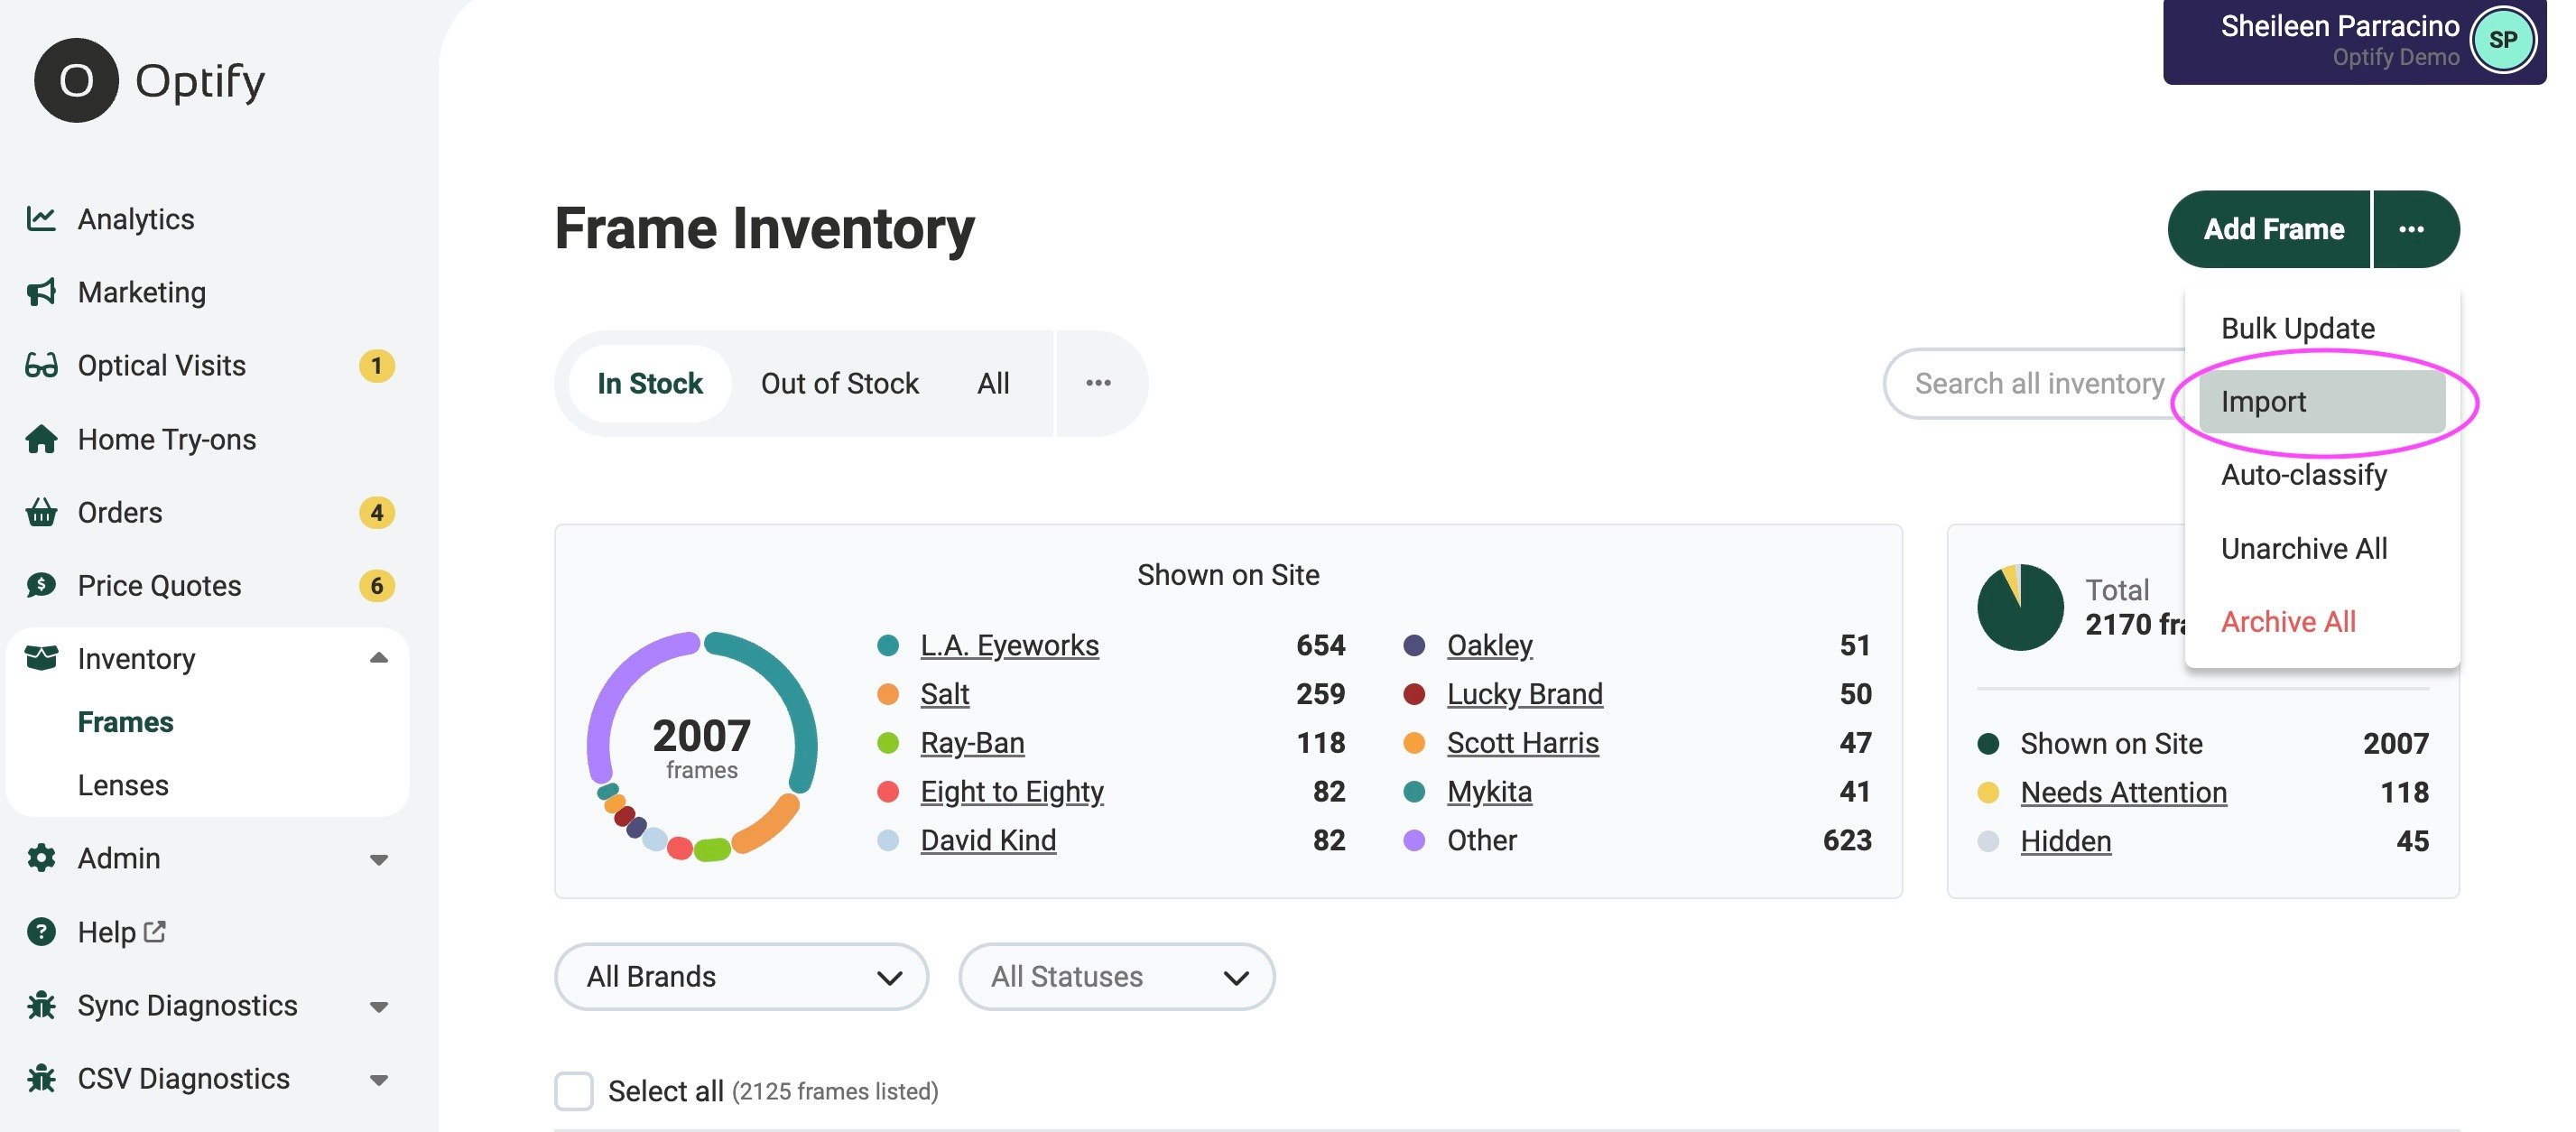Open the L.A. Eyeworks brand link
2576x1132 pixels.
1009,645
